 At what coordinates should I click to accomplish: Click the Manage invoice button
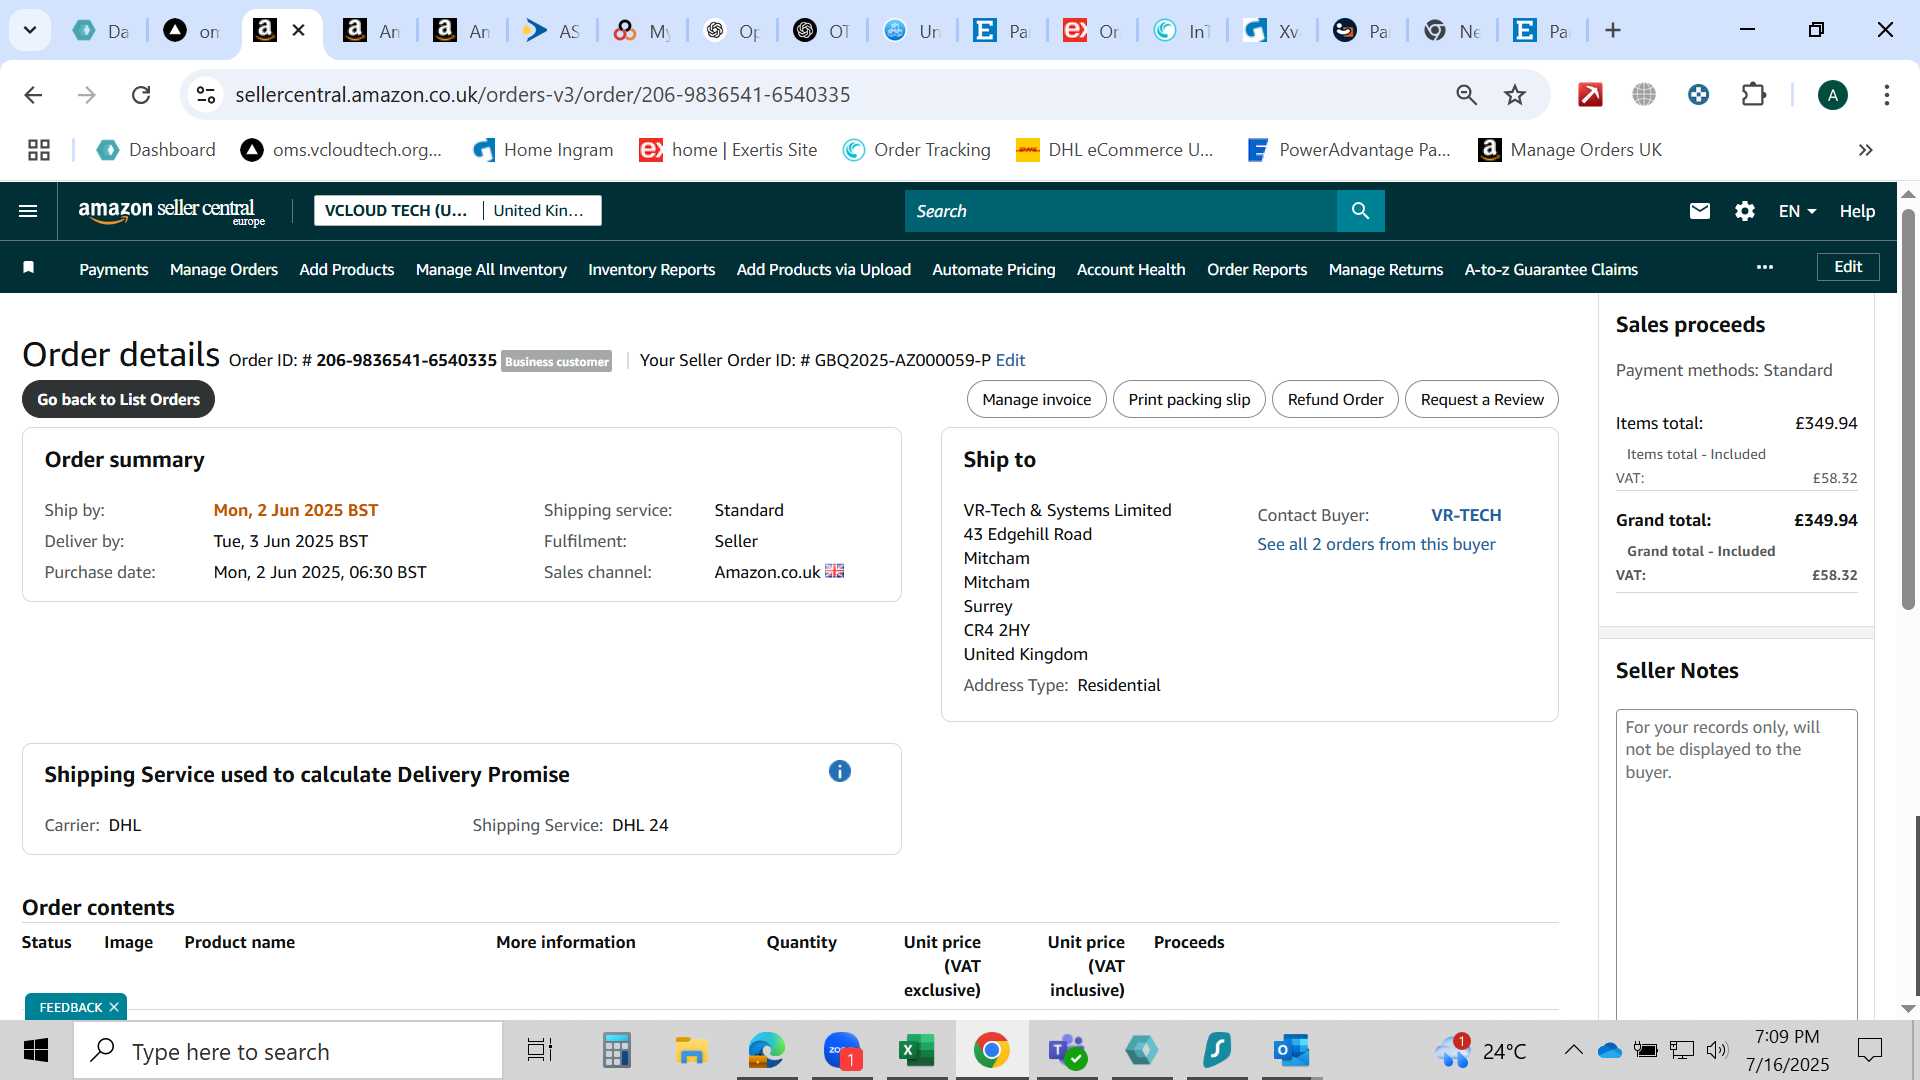(1036, 399)
